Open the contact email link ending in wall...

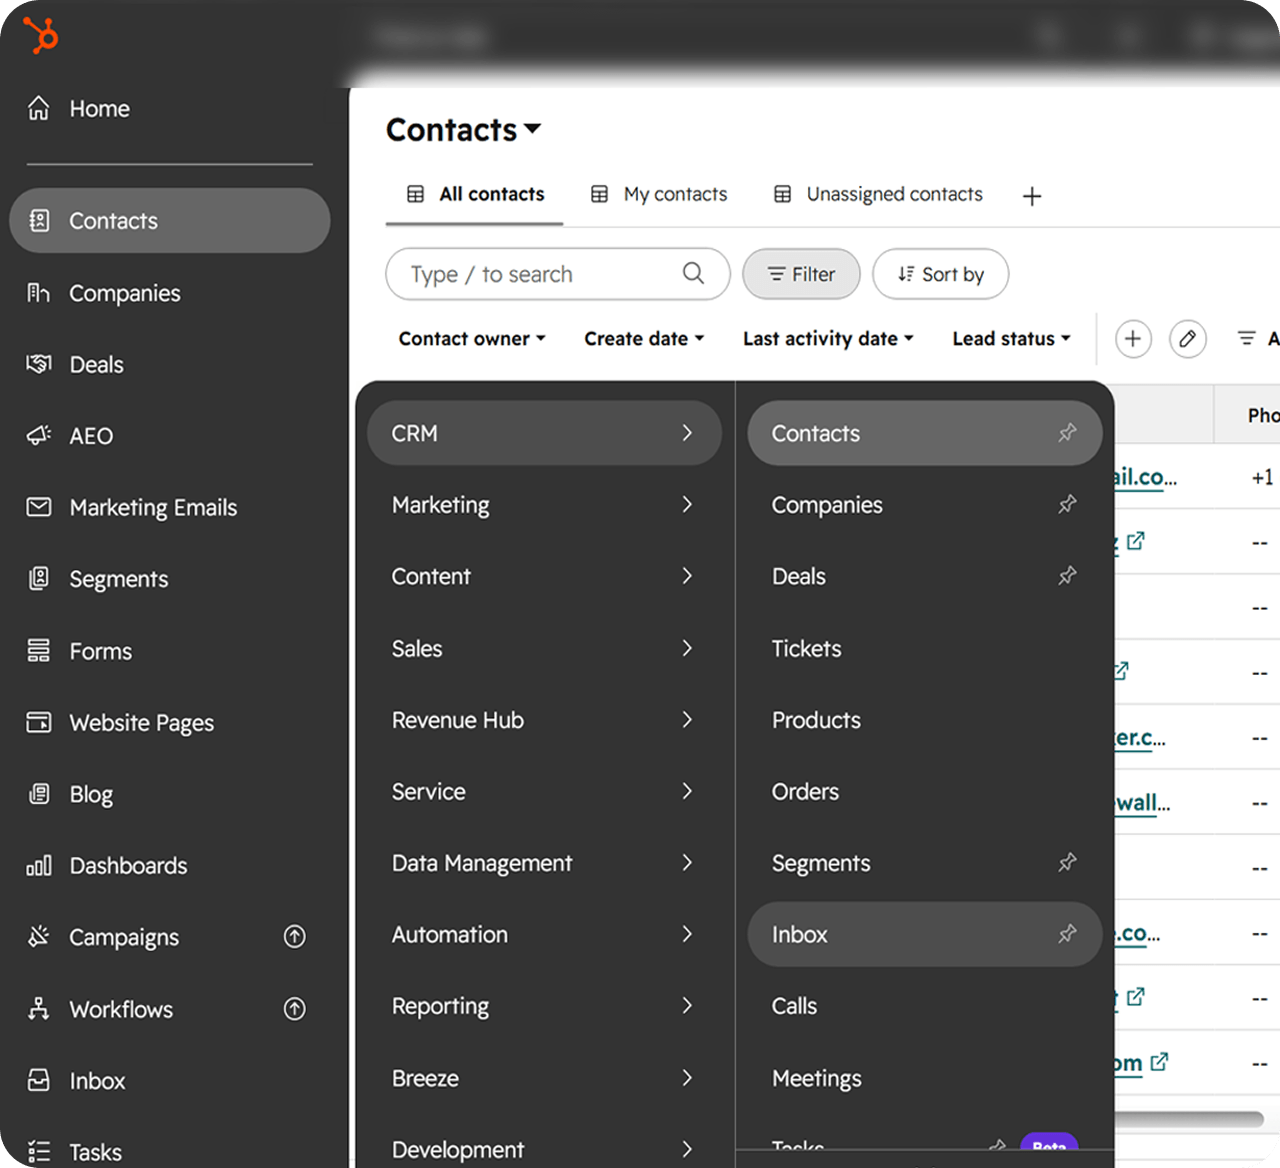(1142, 803)
